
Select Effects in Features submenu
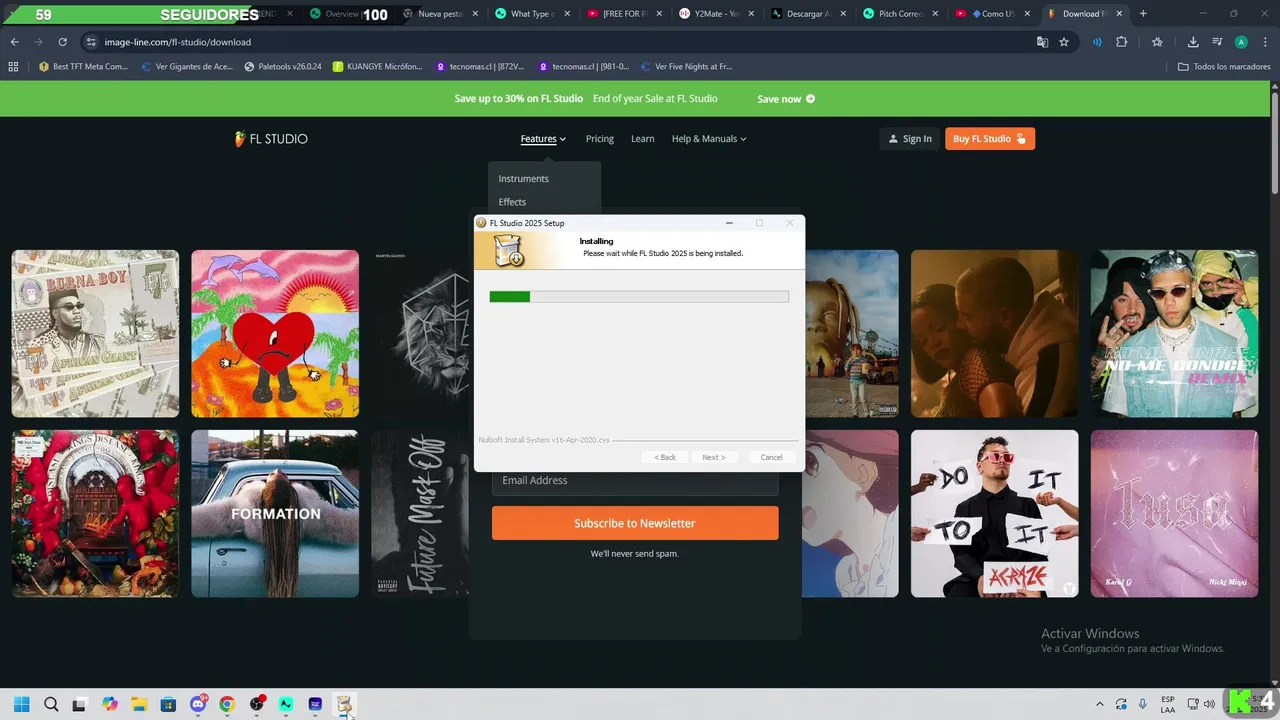click(x=512, y=202)
